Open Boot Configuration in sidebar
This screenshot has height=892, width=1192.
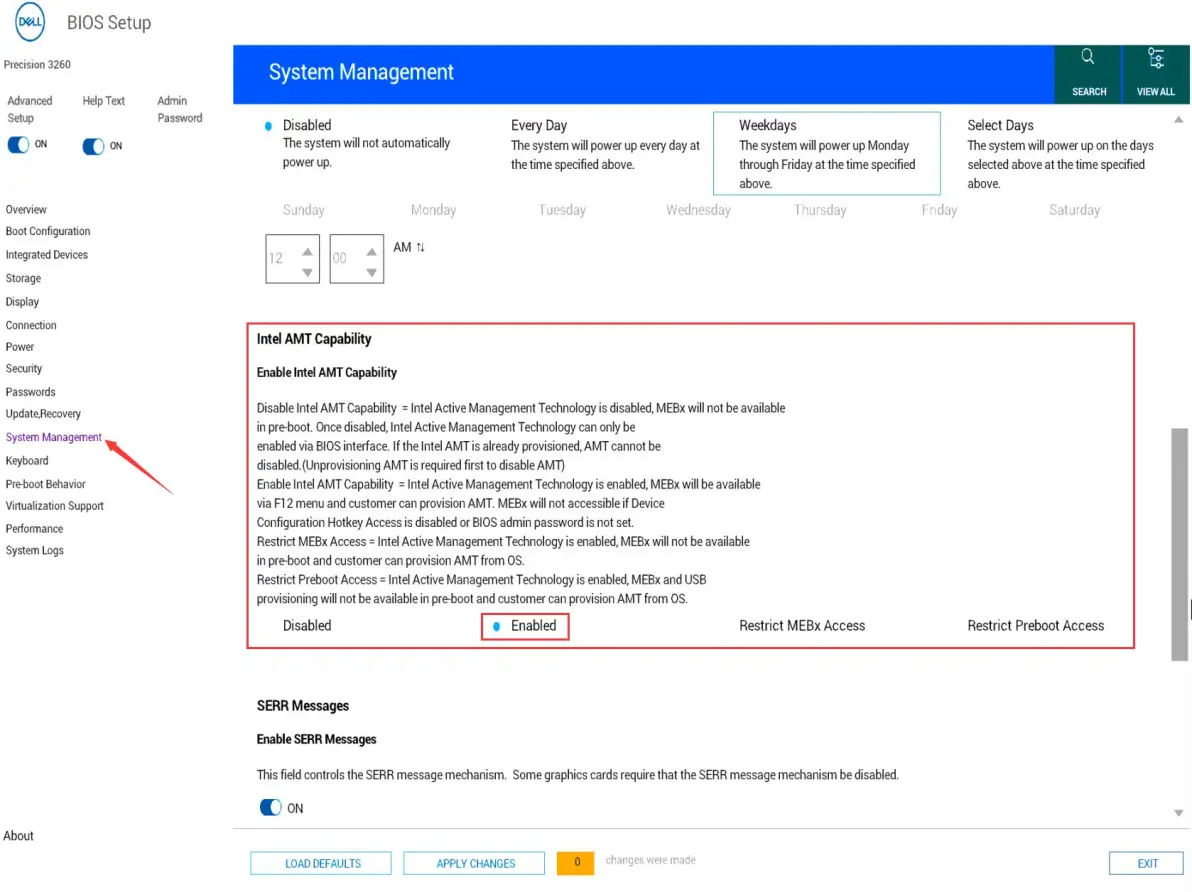tap(48, 232)
